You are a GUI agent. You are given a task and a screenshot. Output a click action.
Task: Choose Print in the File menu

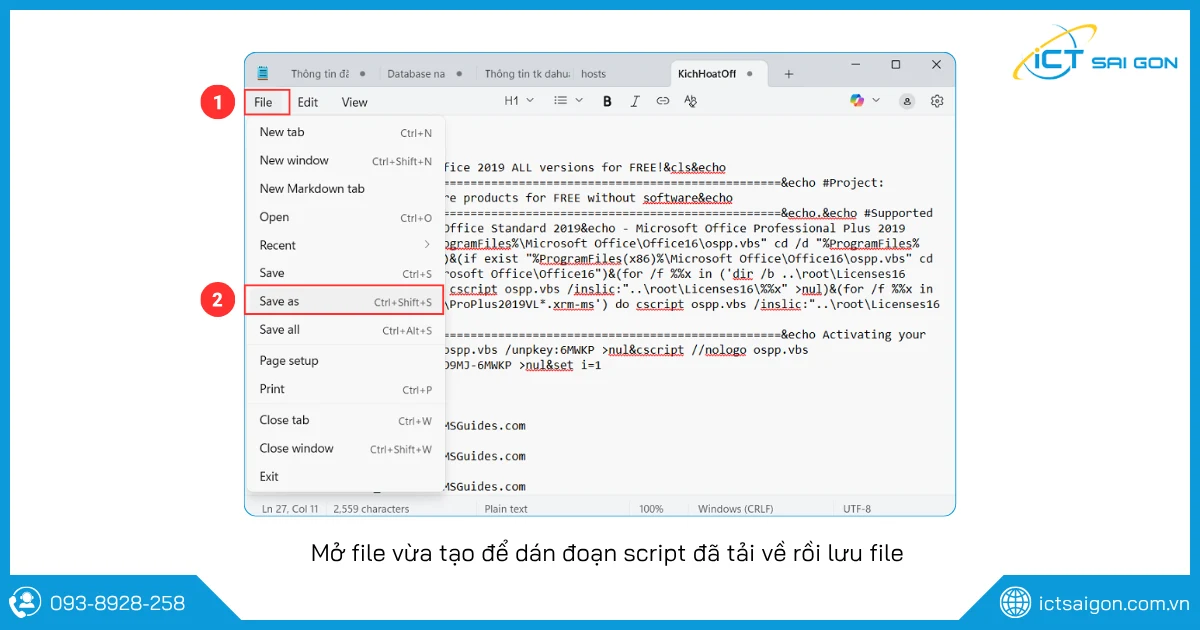(x=345, y=389)
